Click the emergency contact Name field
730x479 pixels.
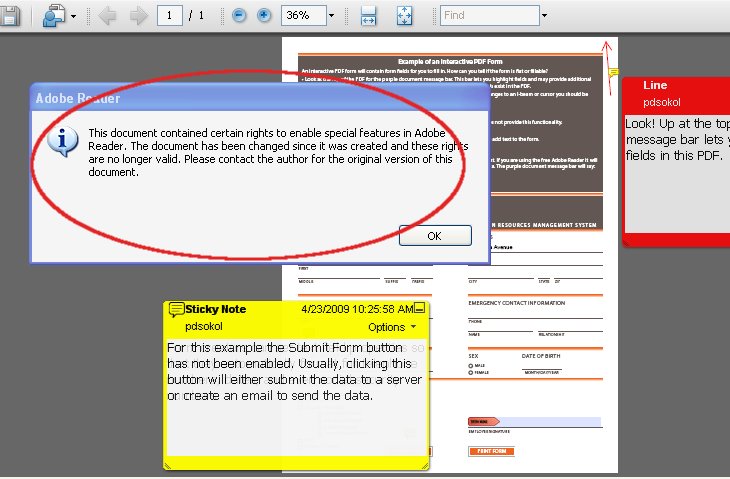tap(500, 327)
